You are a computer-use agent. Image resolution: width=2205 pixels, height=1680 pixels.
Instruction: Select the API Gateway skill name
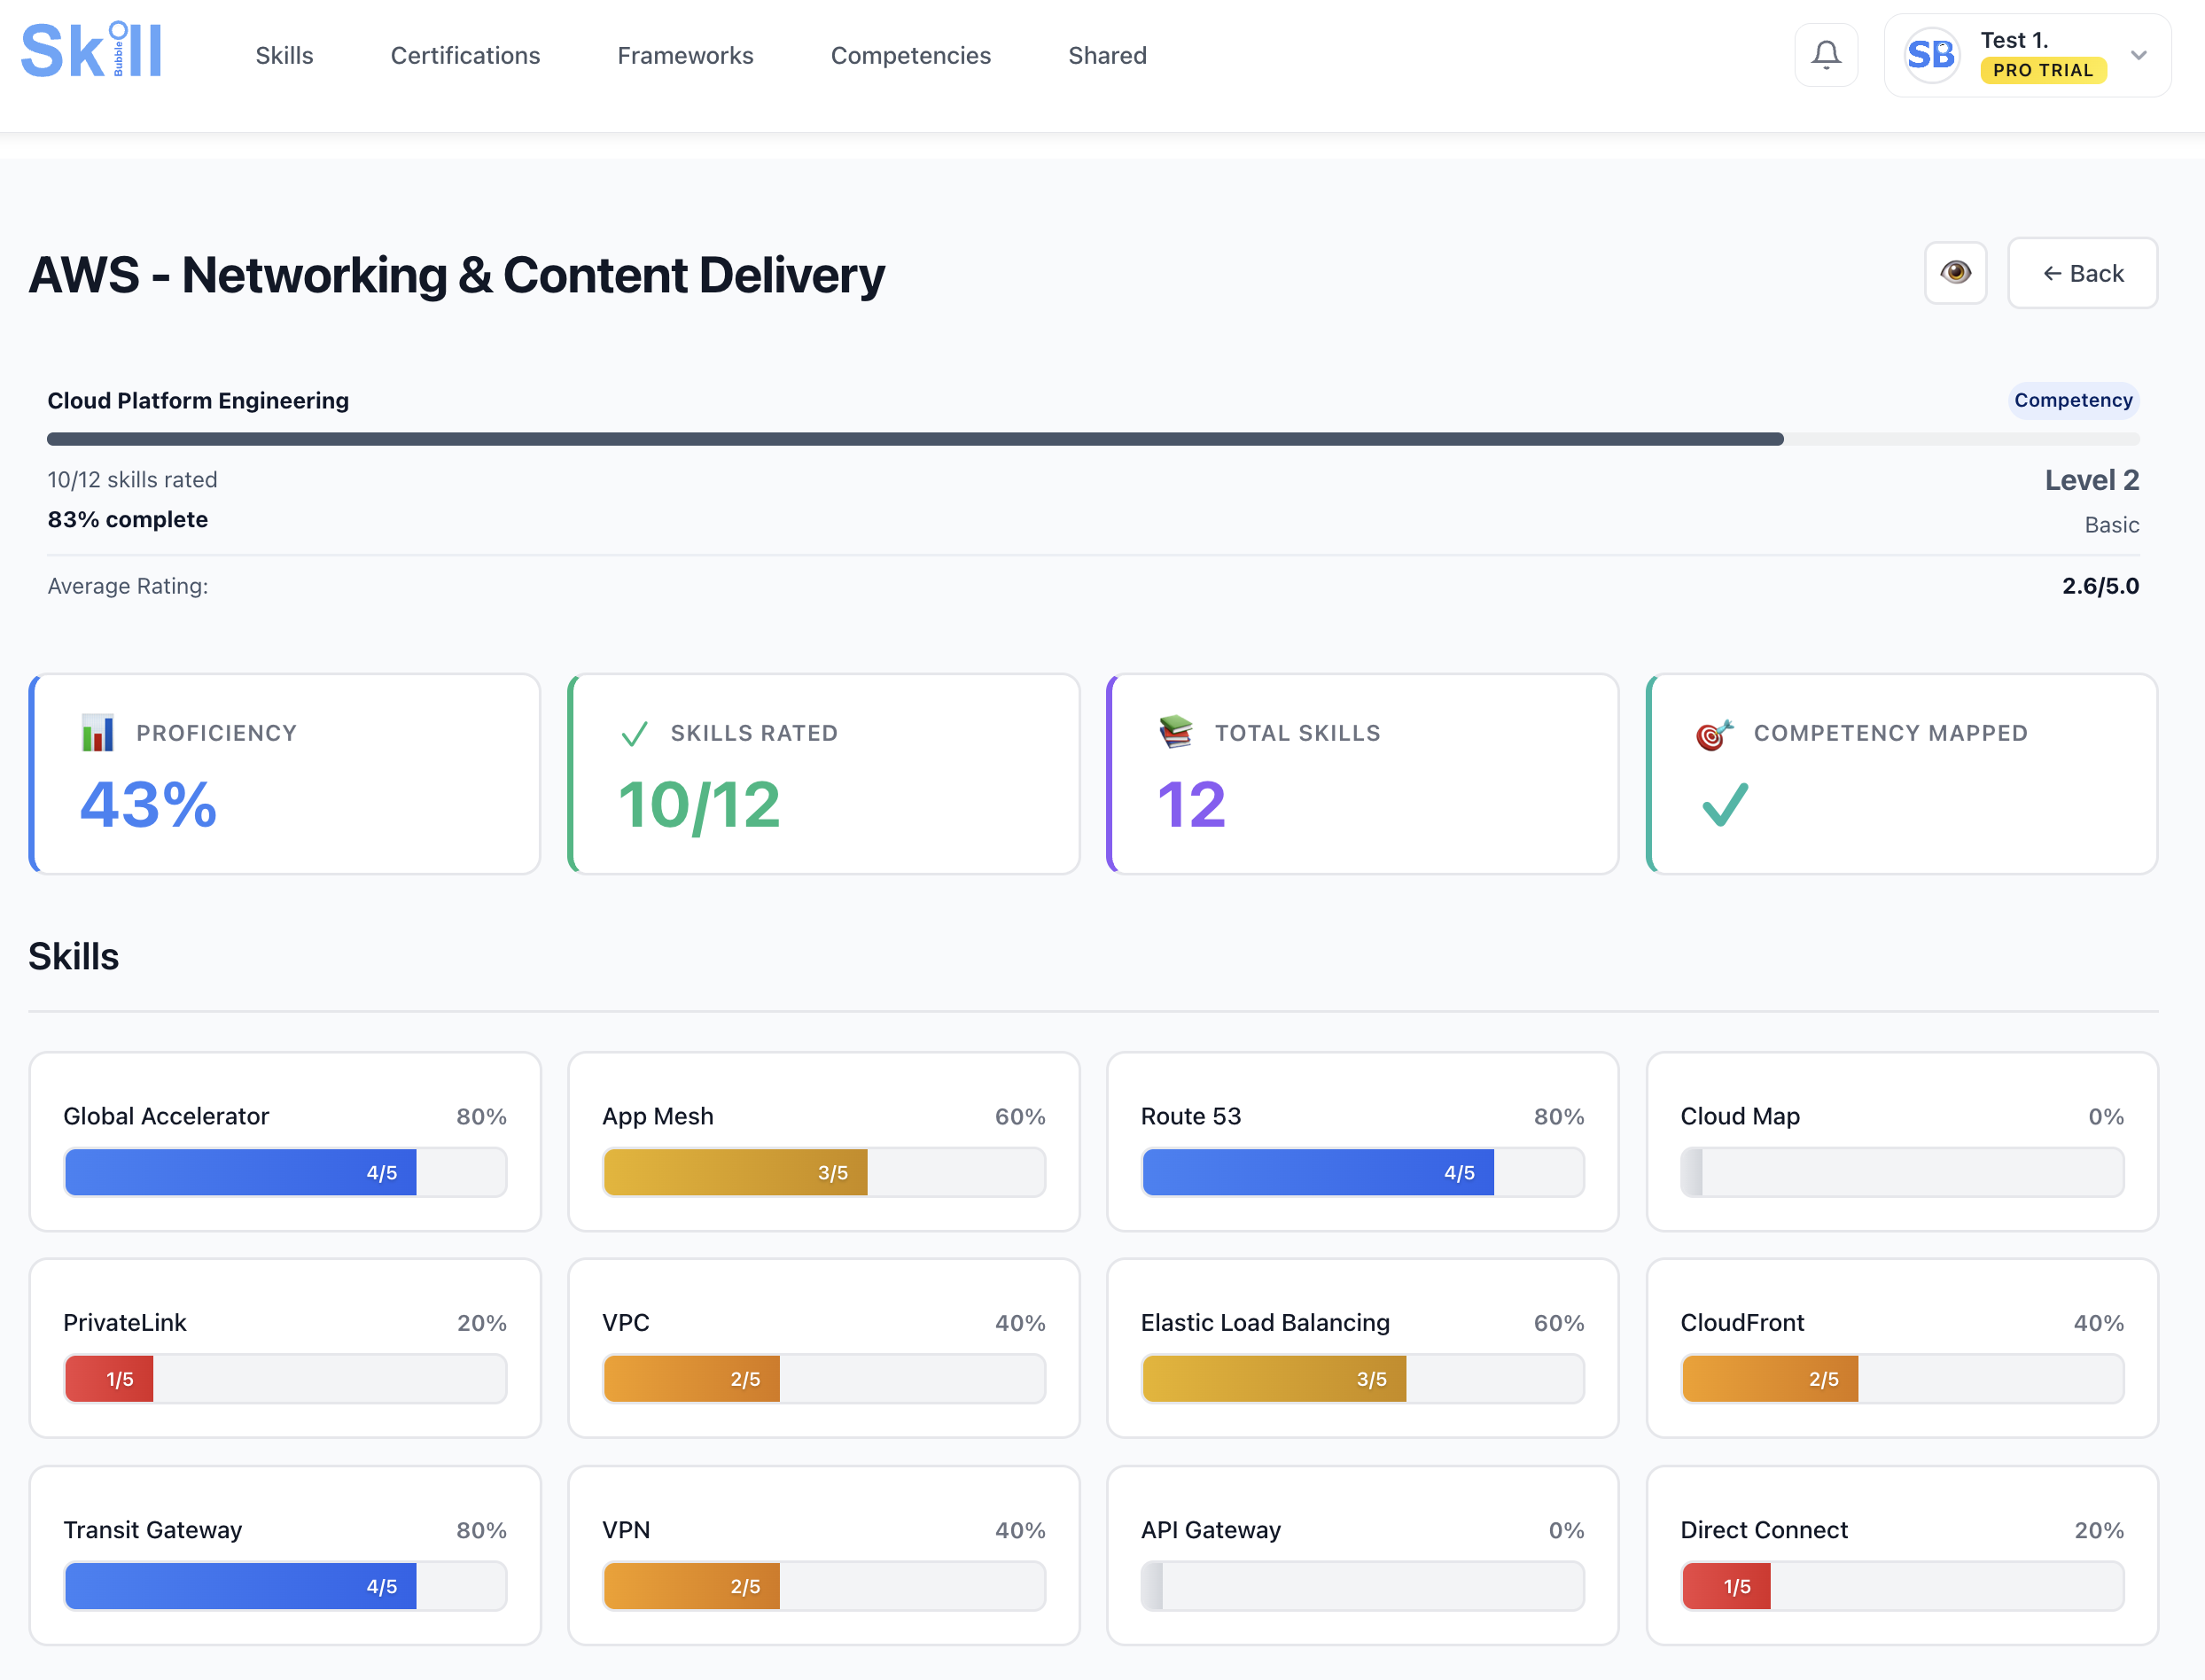point(1211,1530)
